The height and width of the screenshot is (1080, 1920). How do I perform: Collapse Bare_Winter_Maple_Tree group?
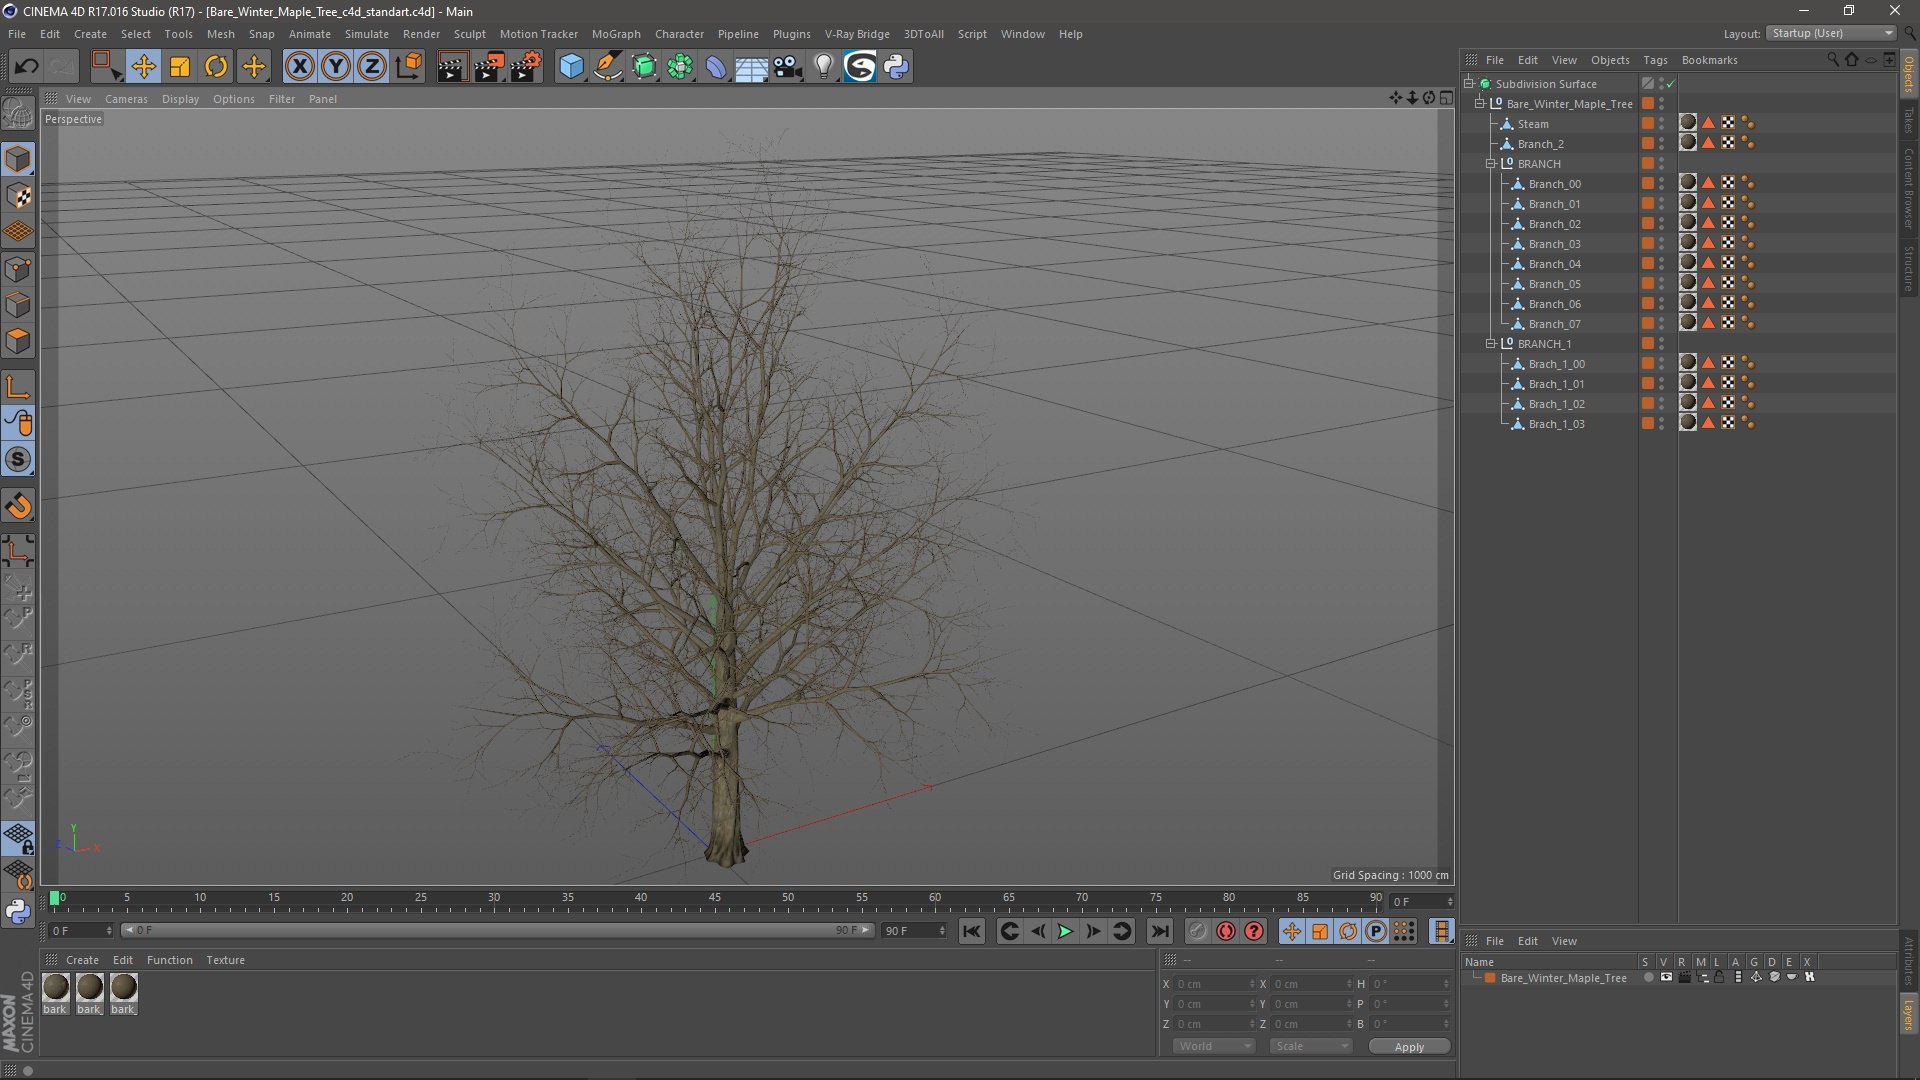click(x=1480, y=104)
